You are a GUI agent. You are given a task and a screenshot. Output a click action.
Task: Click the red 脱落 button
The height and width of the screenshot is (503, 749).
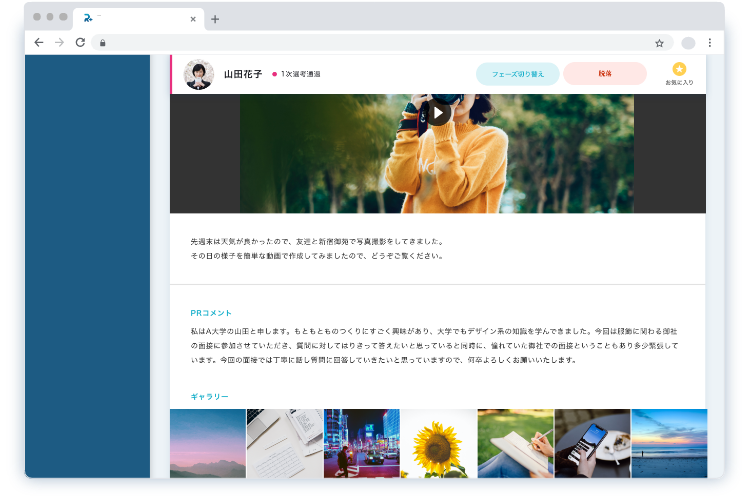coord(605,74)
